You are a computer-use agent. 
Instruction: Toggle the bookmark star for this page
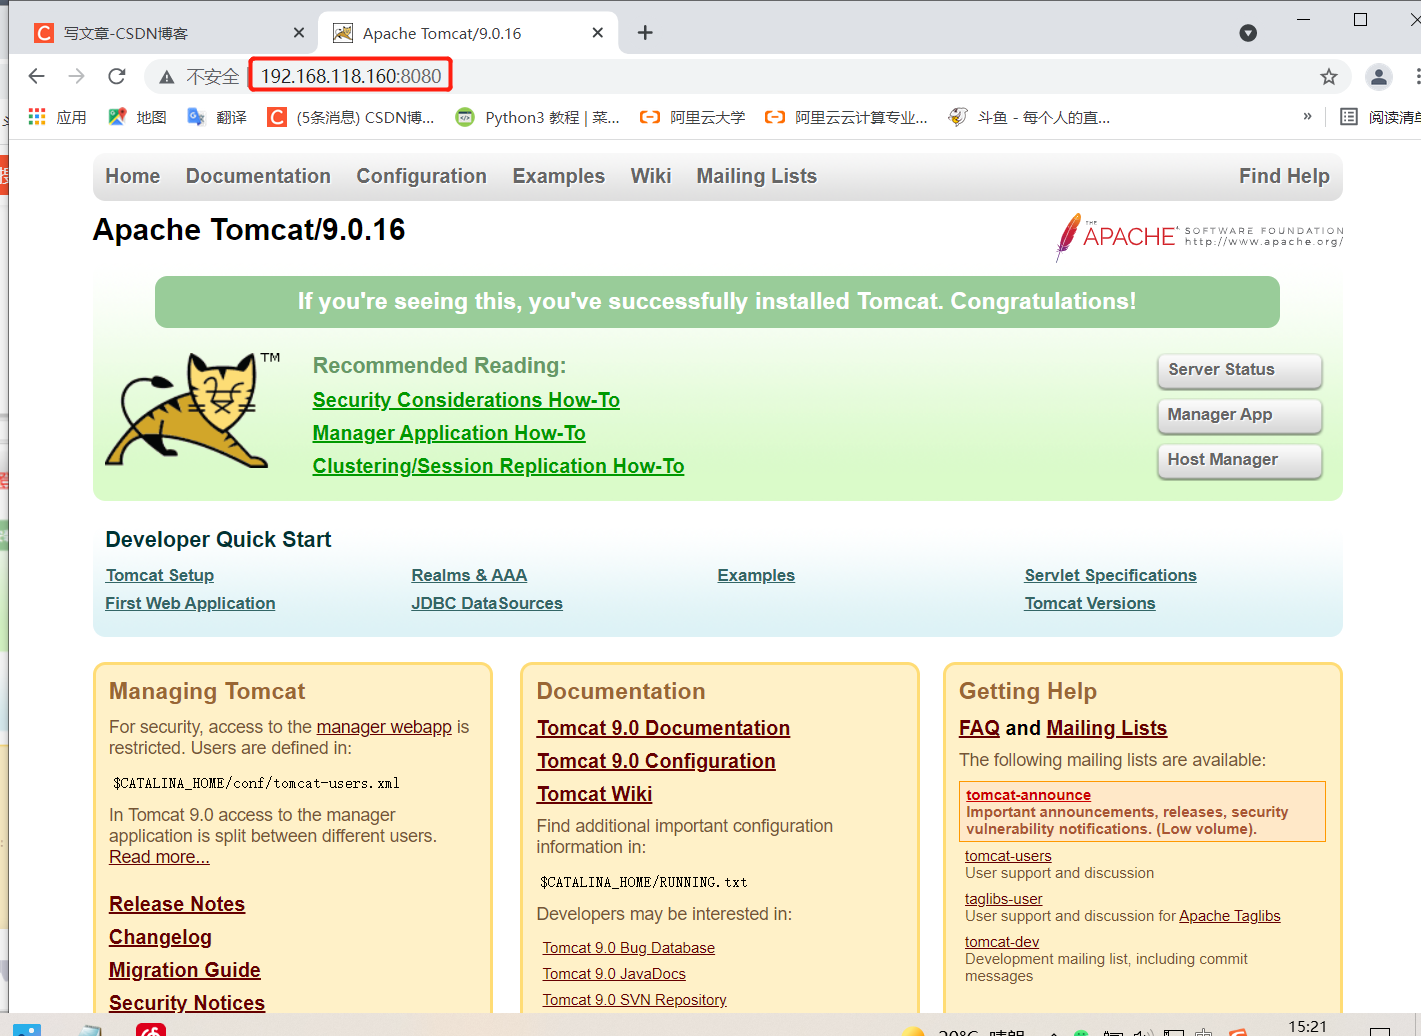tap(1329, 75)
